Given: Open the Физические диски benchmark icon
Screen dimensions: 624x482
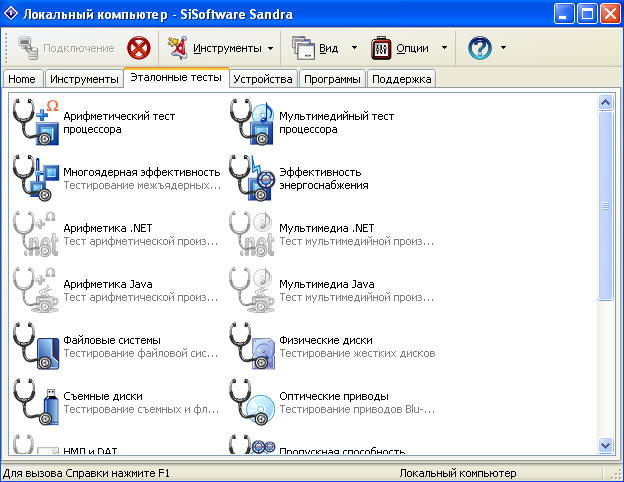Looking at the screenshot, I should tap(252, 346).
